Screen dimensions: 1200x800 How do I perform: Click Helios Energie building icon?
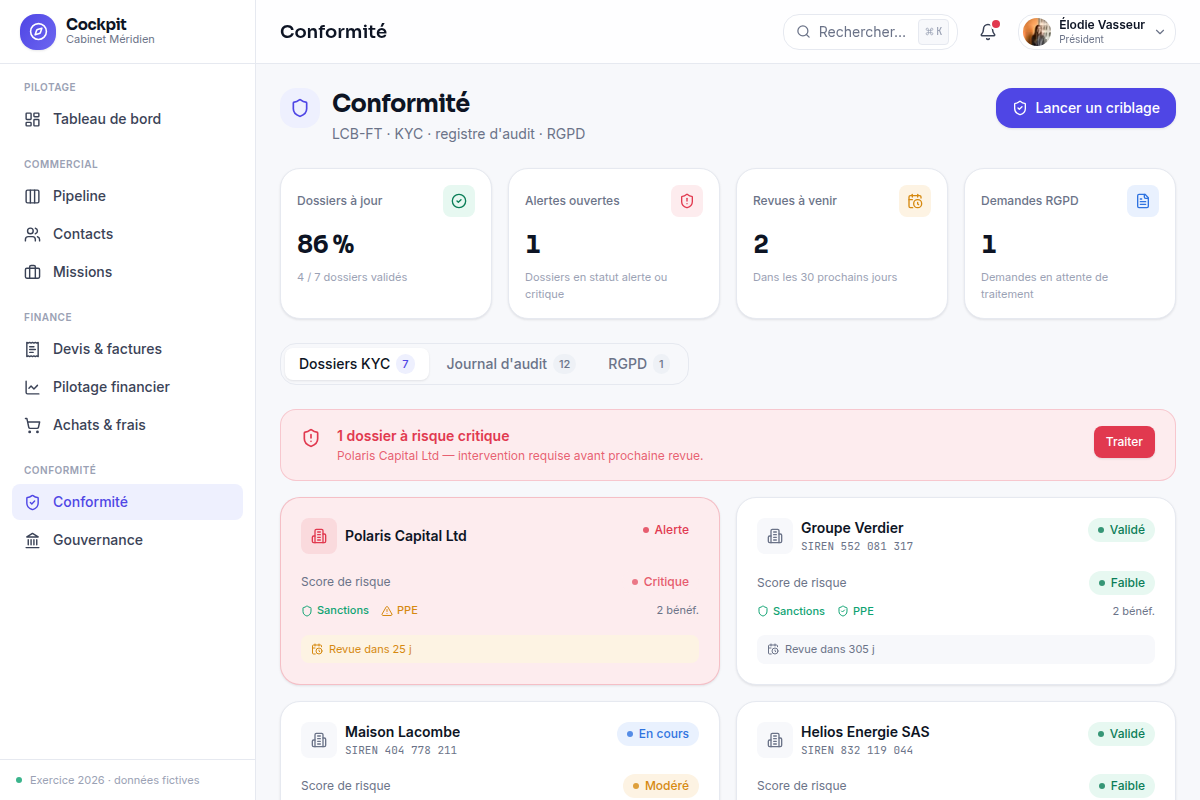[x=775, y=740]
